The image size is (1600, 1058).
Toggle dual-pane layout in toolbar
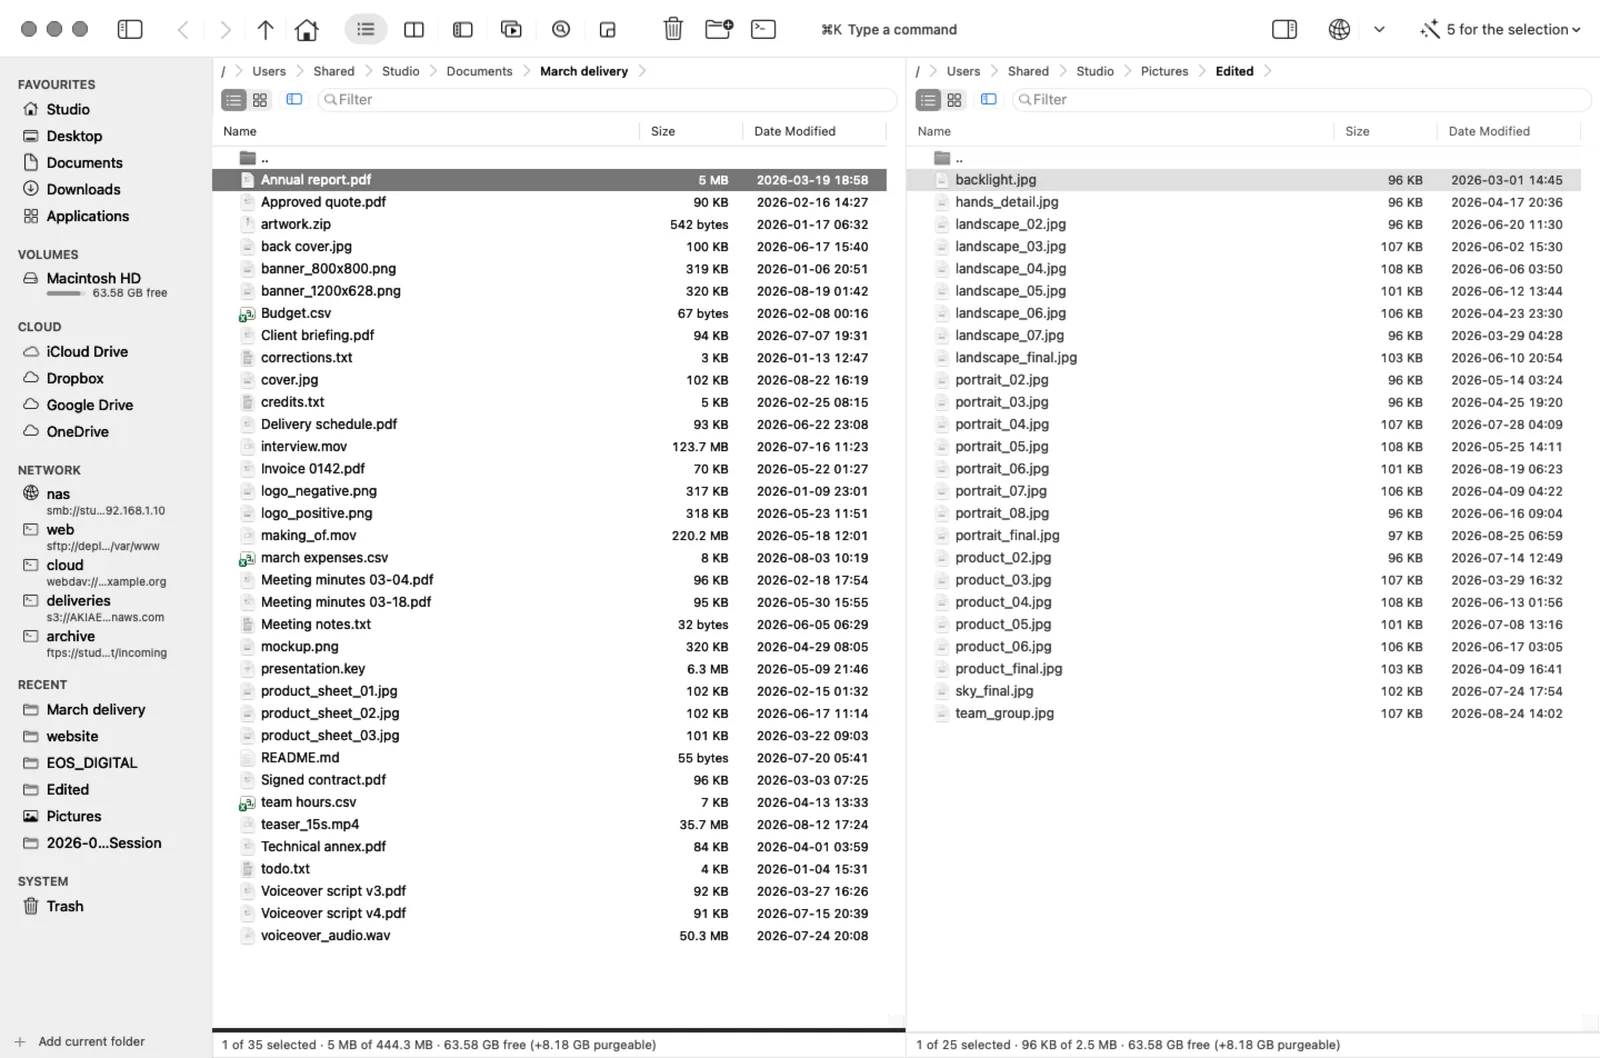pyautogui.click(x=414, y=30)
